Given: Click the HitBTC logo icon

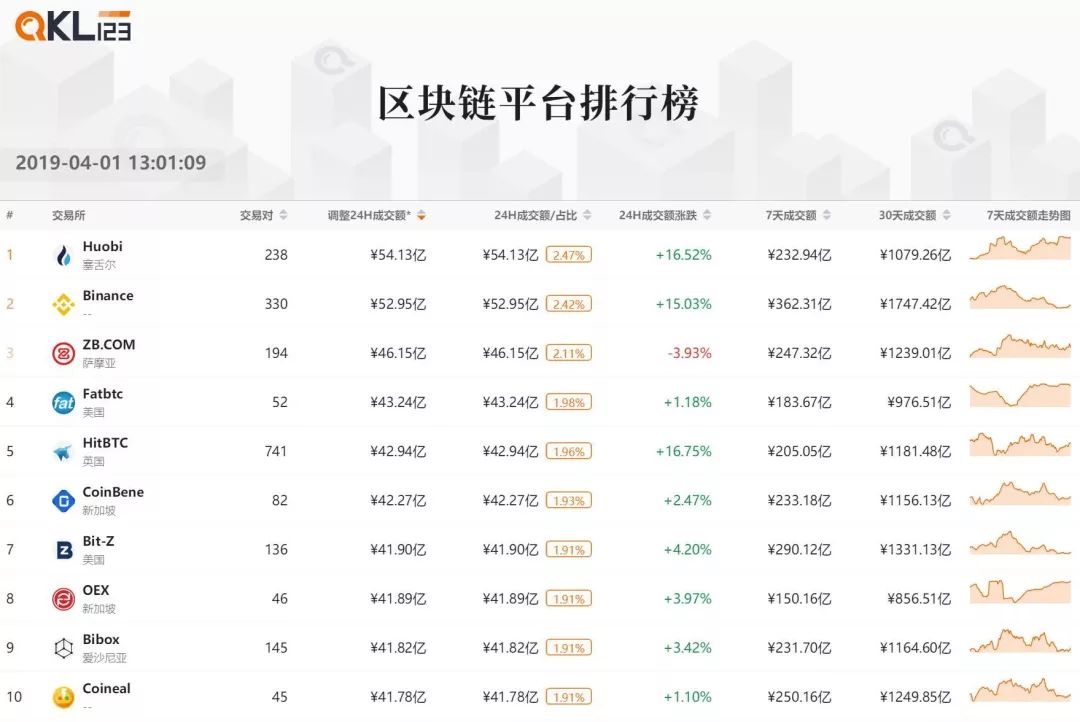Looking at the screenshot, I should point(63,452).
